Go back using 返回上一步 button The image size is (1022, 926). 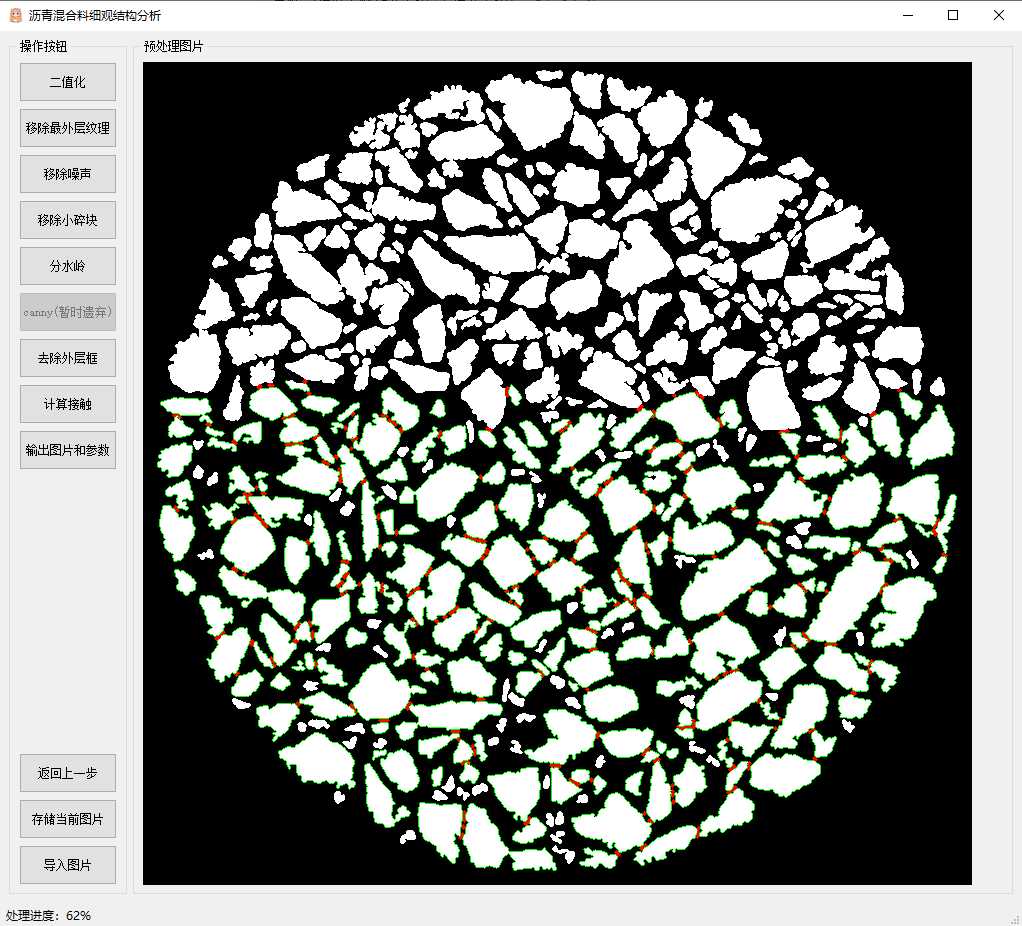tap(68, 773)
